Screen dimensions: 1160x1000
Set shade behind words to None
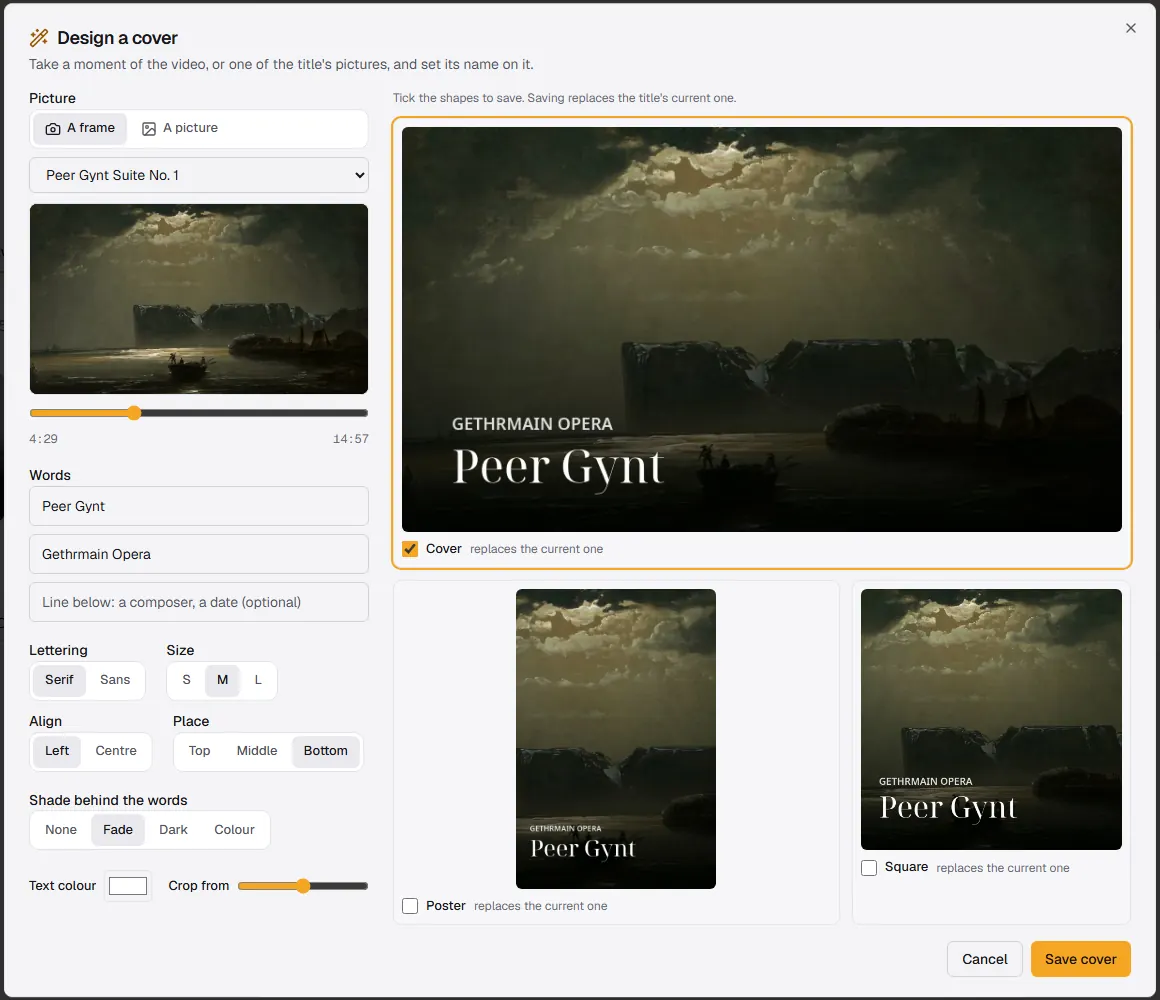tap(61, 830)
